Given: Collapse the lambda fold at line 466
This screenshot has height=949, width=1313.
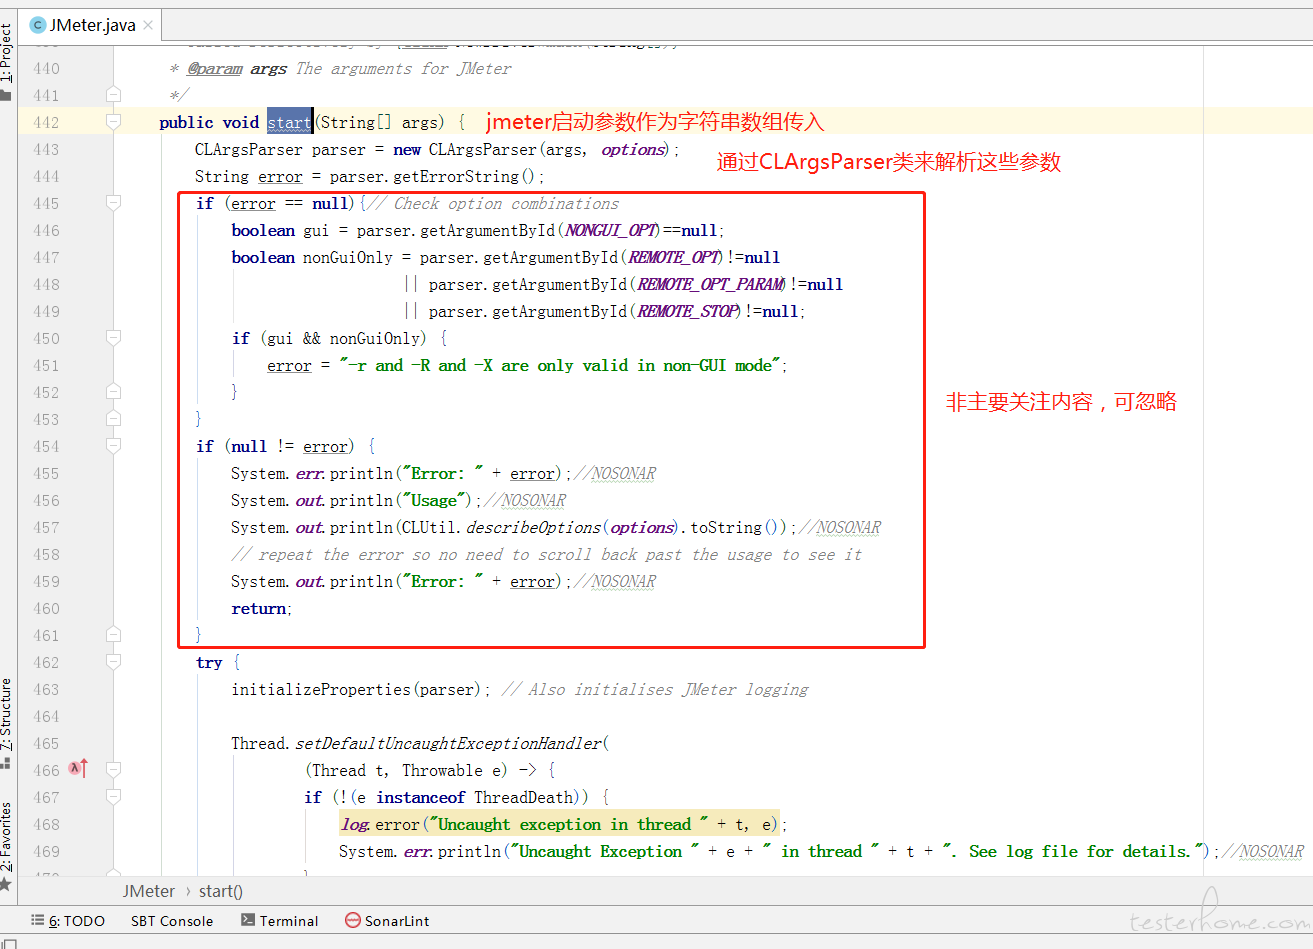Looking at the screenshot, I should (113, 770).
